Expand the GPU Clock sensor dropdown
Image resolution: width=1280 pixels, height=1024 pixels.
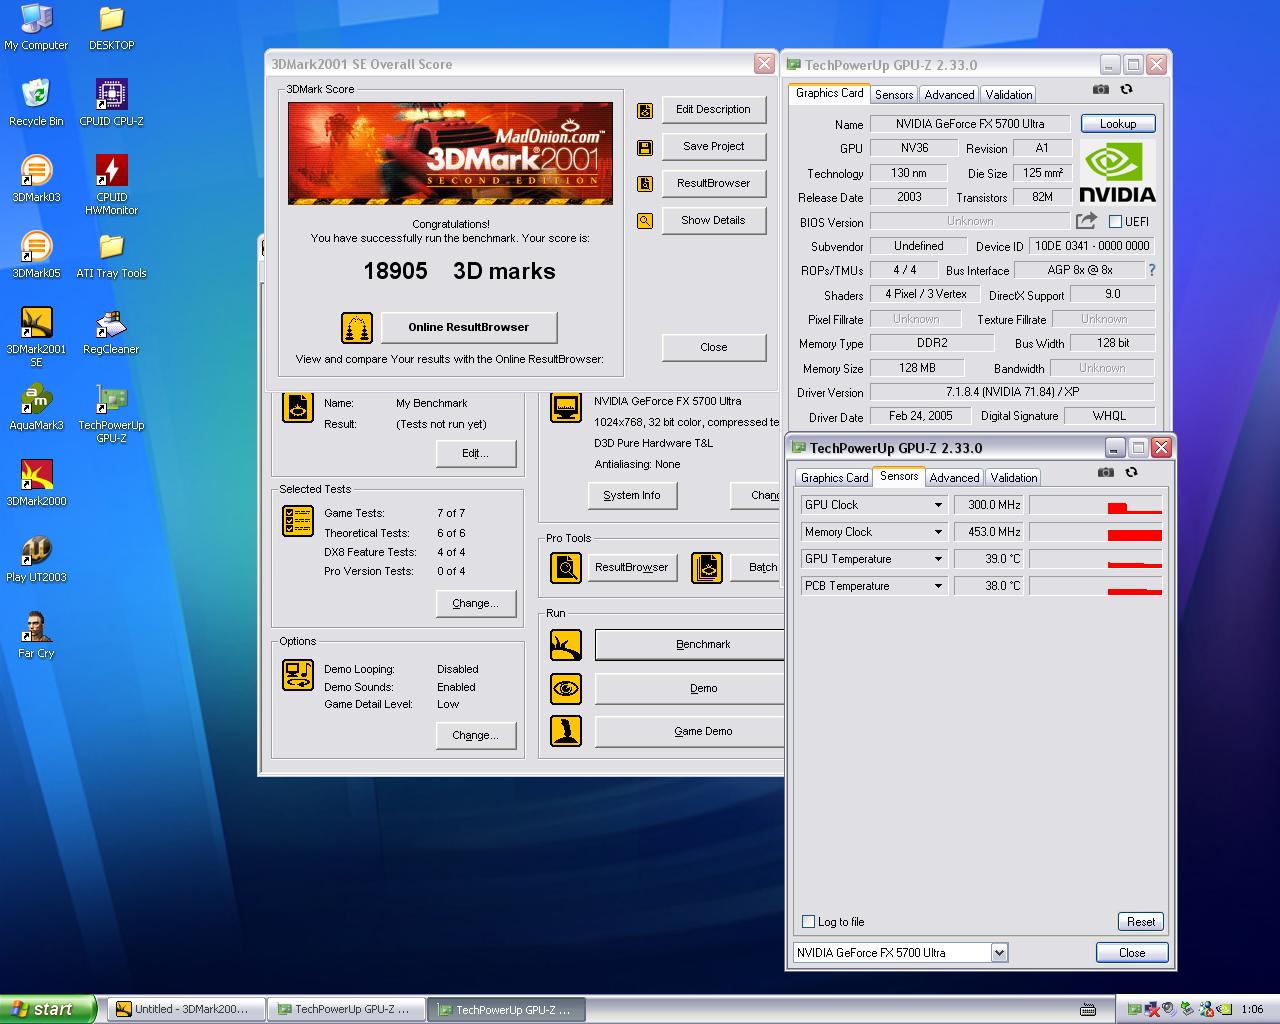[938, 505]
